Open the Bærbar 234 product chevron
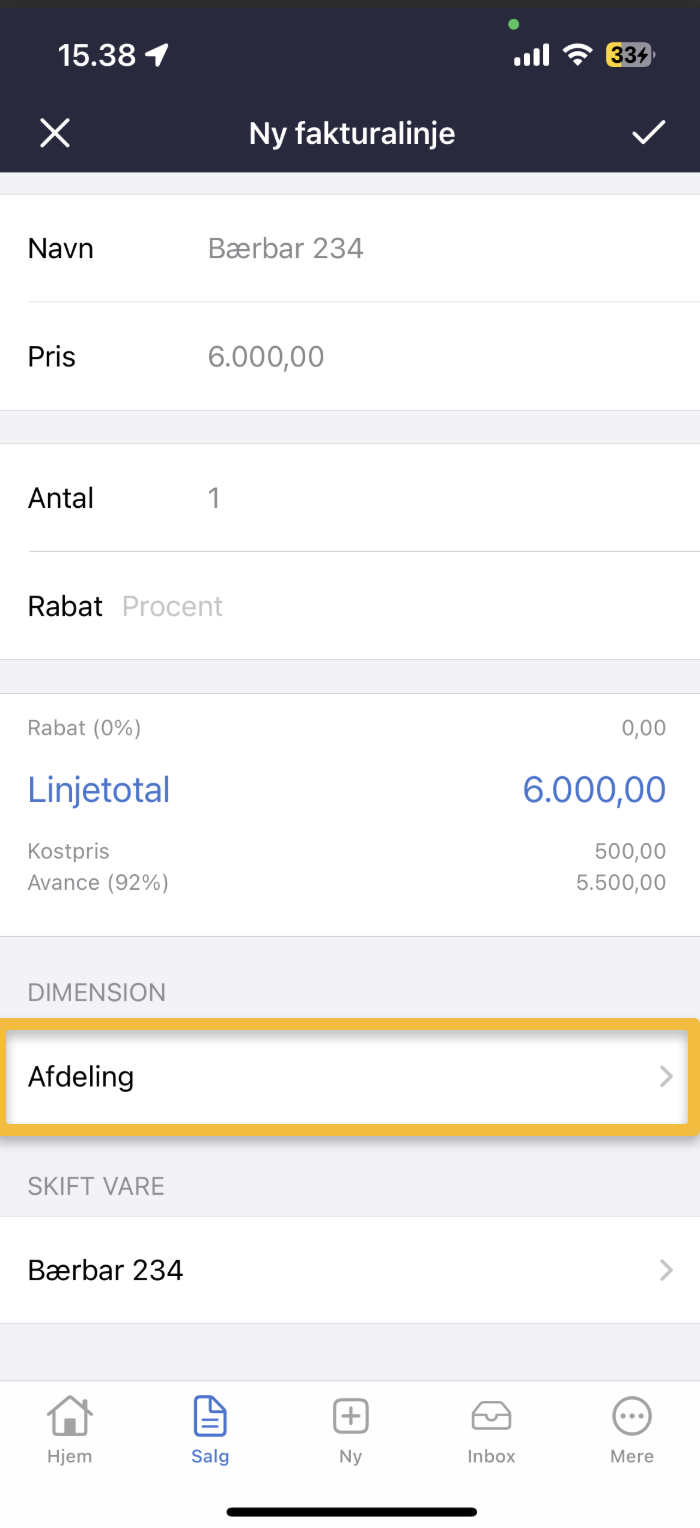700x1528 pixels. point(666,1270)
